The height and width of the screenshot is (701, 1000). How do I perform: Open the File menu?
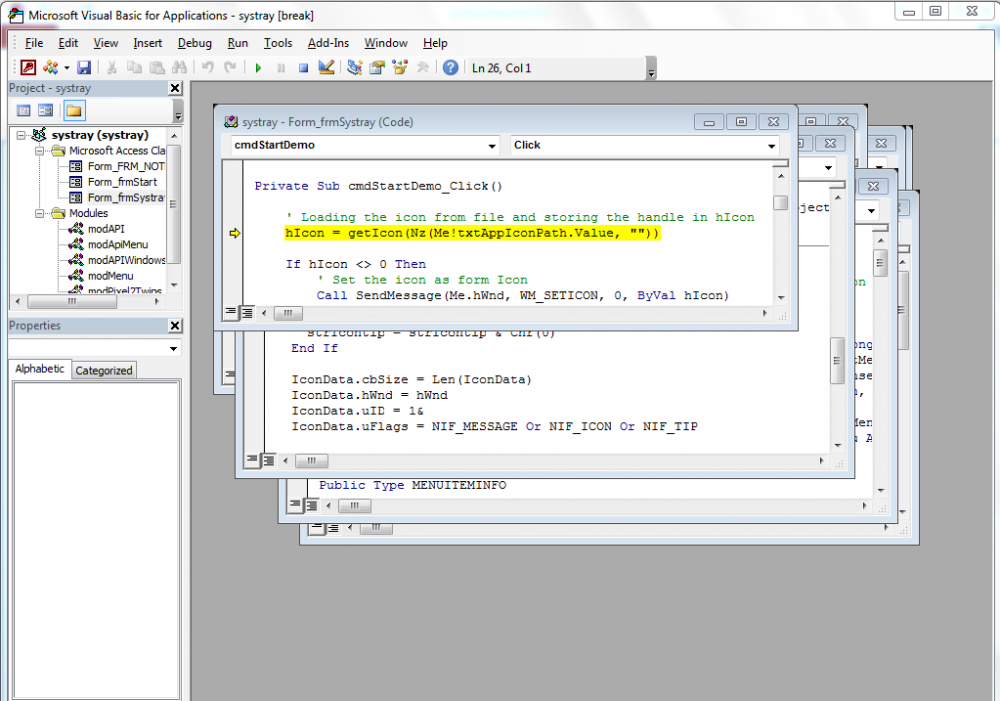tap(34, 43)
